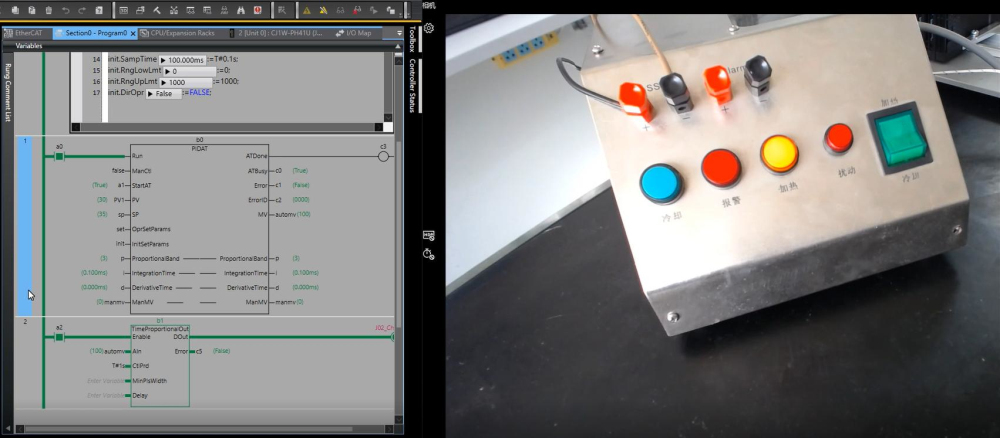Click the binoculars search icon

(240, 10)
